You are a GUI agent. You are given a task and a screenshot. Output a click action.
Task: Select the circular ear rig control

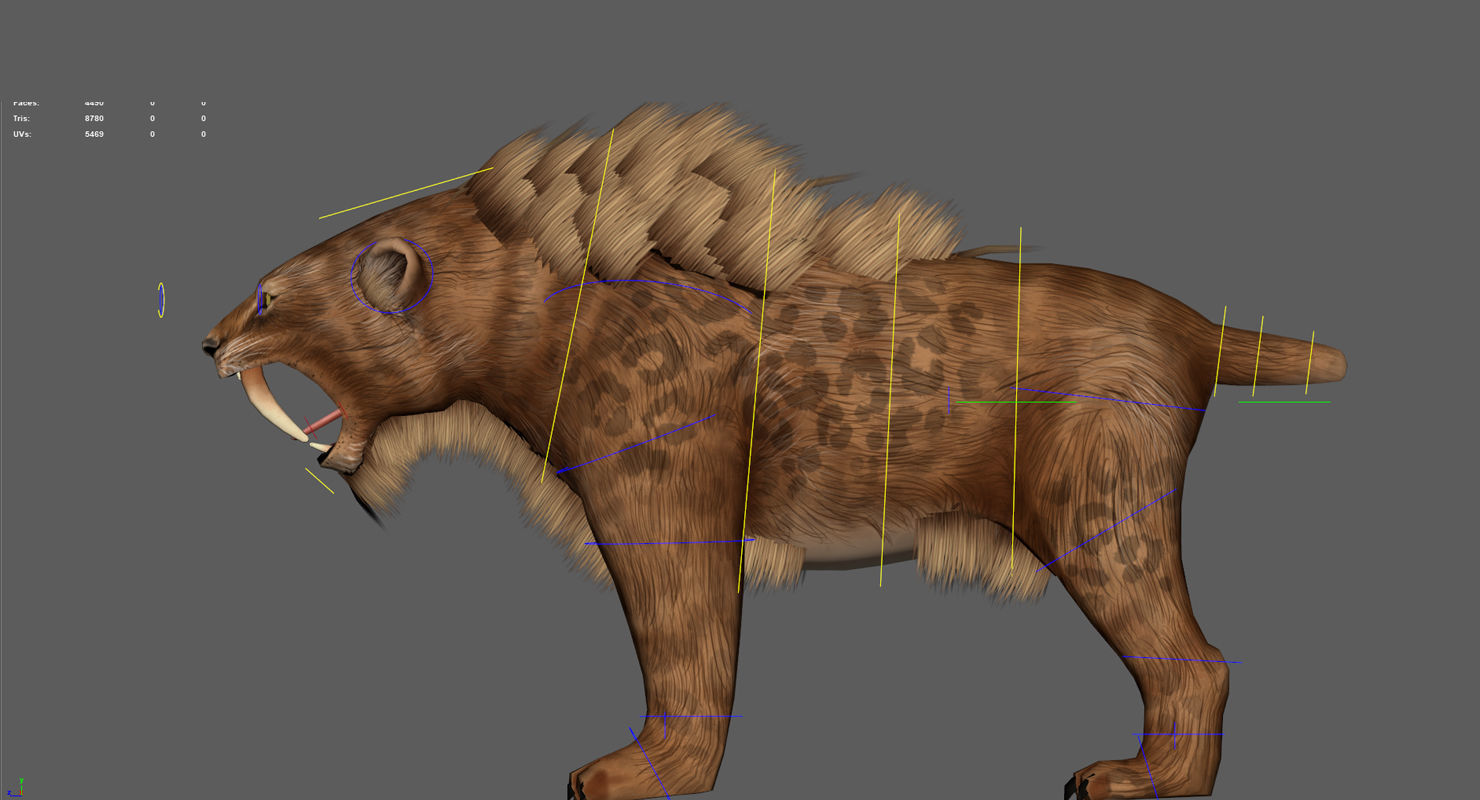(391, 277)
